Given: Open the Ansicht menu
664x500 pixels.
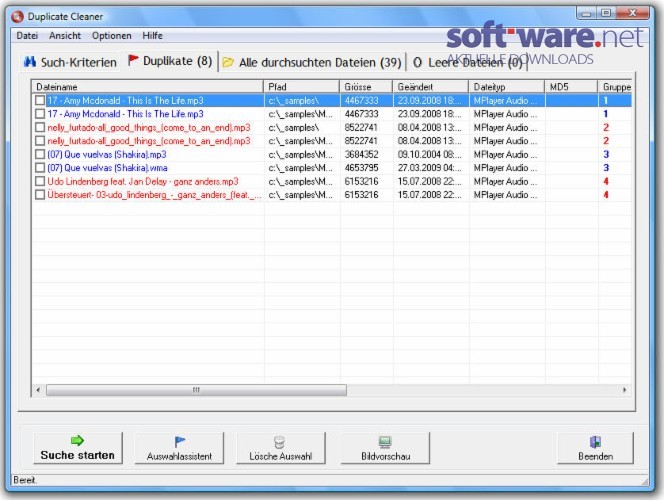Looking at the screenshot, I should [x=65, y=36].
